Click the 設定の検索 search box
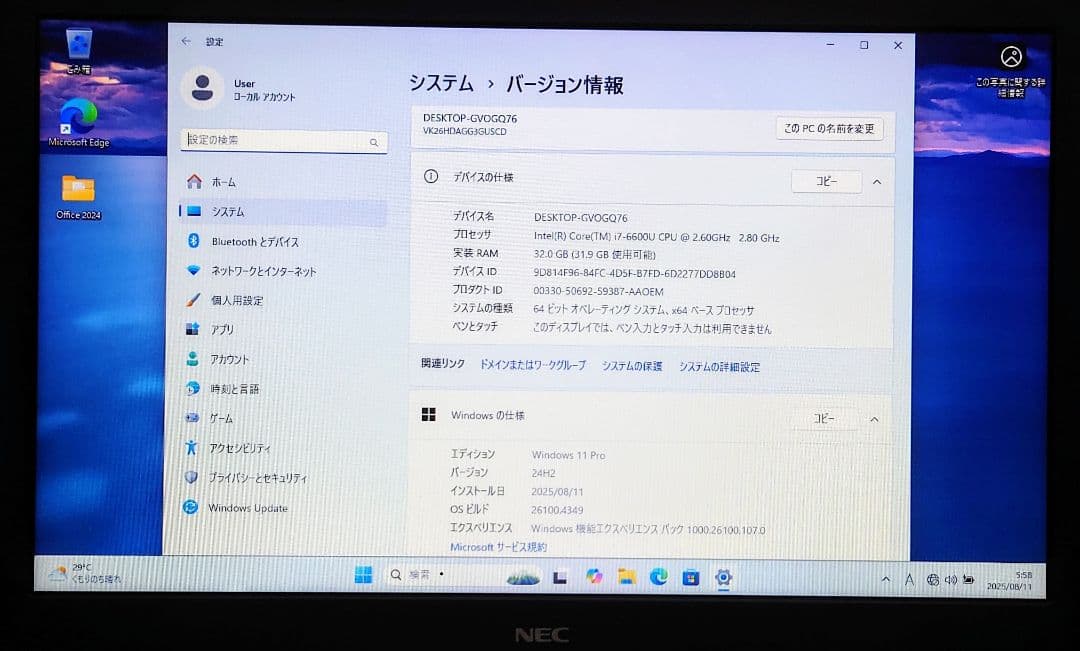 click(x=284, y=142)
